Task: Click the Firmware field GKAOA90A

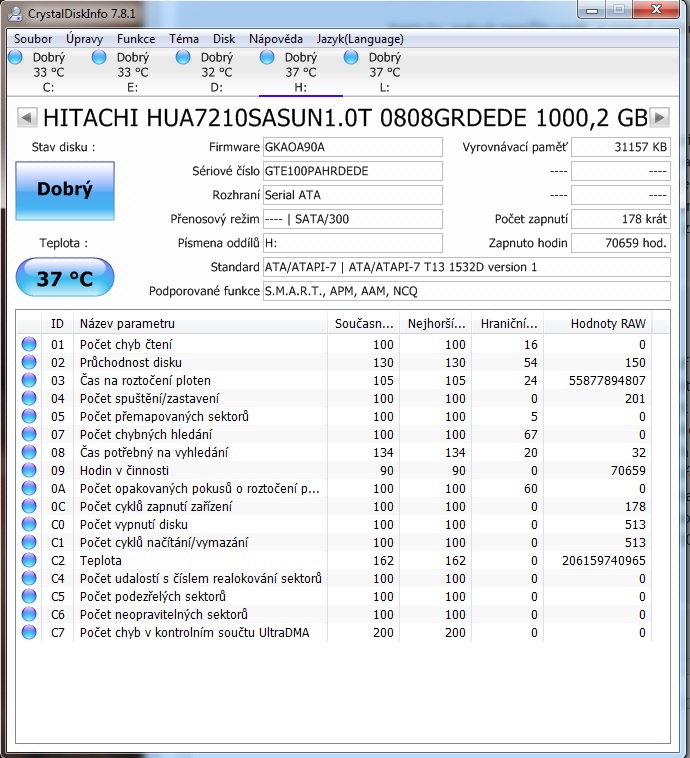Action: tap(352, 147)
